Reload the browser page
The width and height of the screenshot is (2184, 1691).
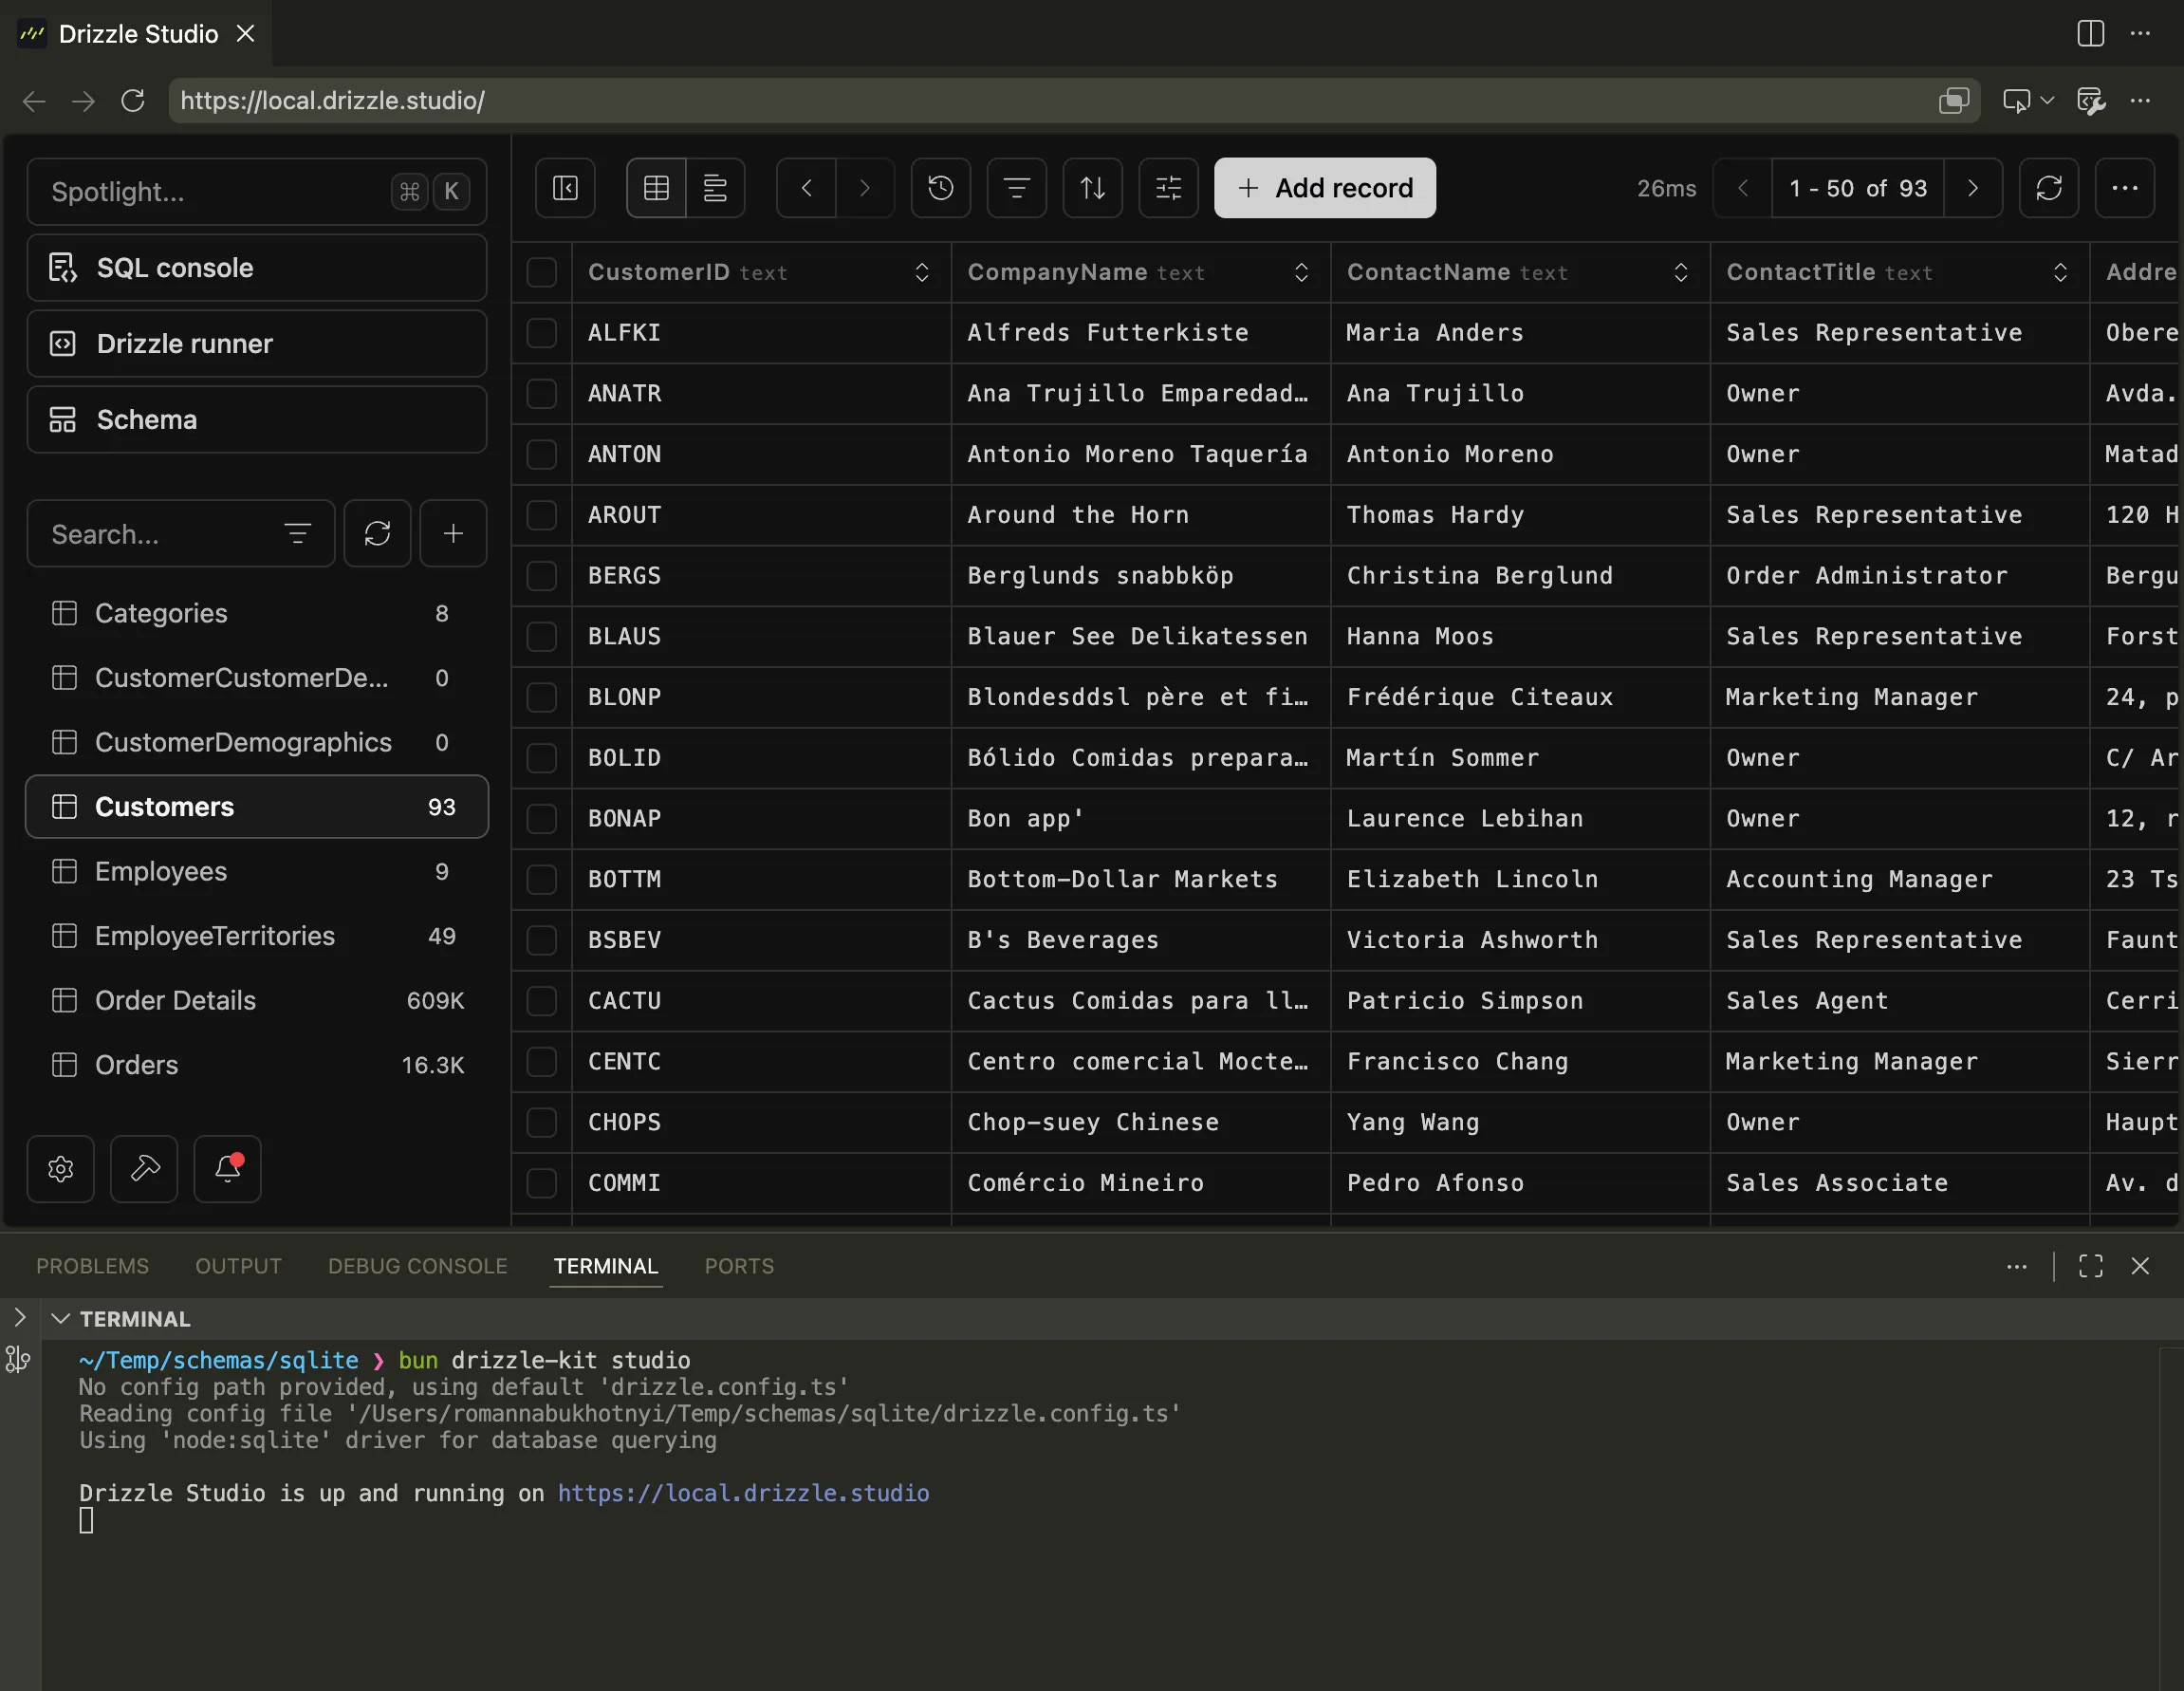(133, 101)
